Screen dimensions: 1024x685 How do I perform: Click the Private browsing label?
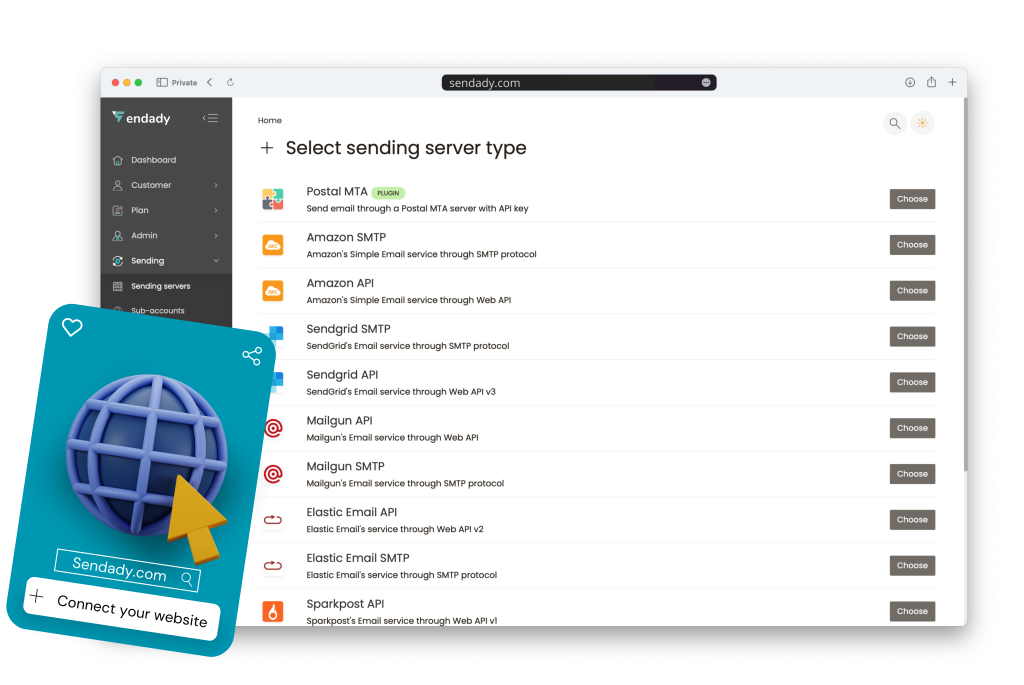click(184, 83)
